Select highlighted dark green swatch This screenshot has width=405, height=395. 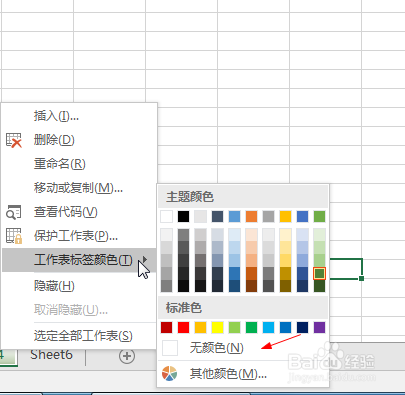point(320,274)
